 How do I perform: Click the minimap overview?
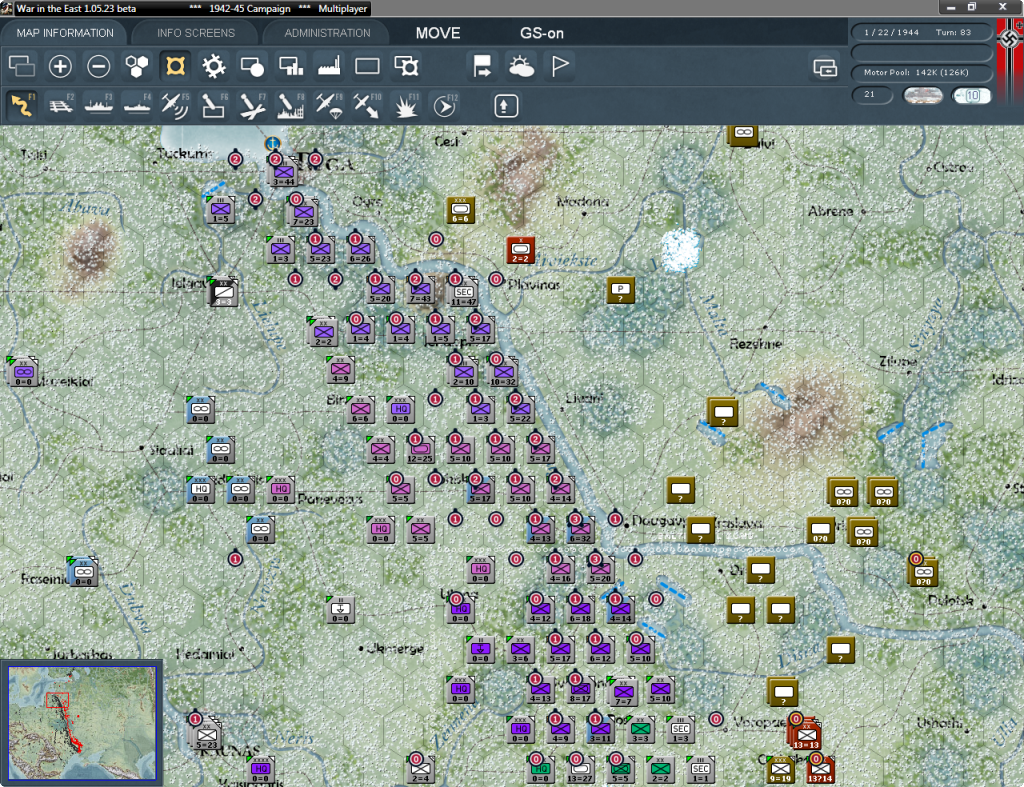click(x=82, y=723)
